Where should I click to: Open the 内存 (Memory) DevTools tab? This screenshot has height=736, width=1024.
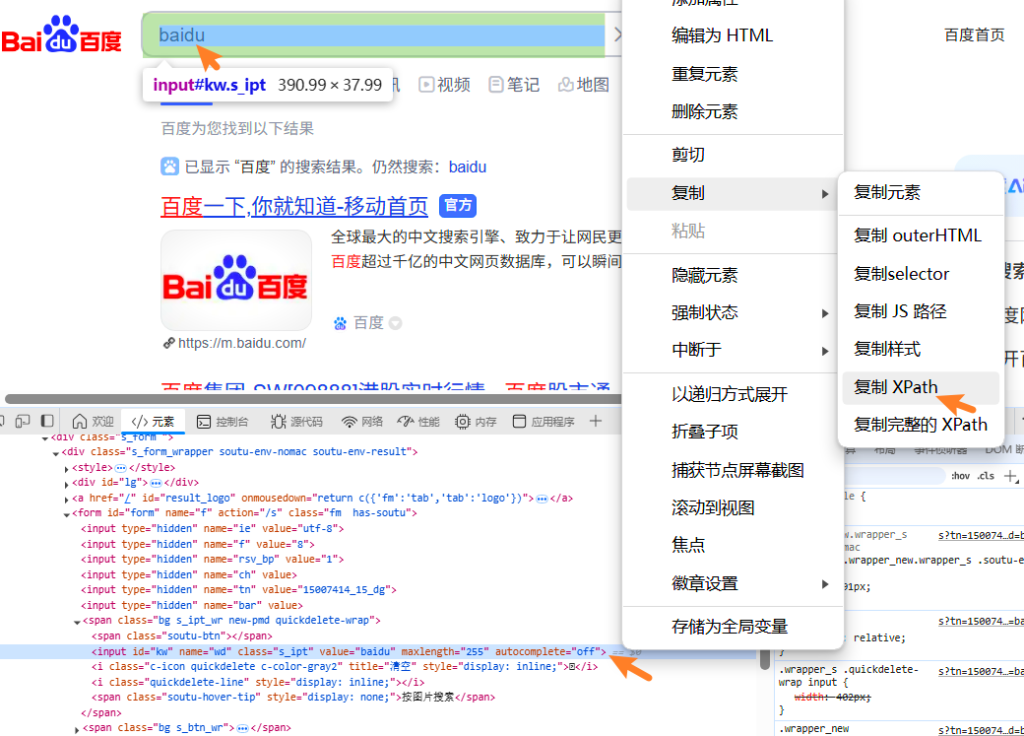(475, 422)
